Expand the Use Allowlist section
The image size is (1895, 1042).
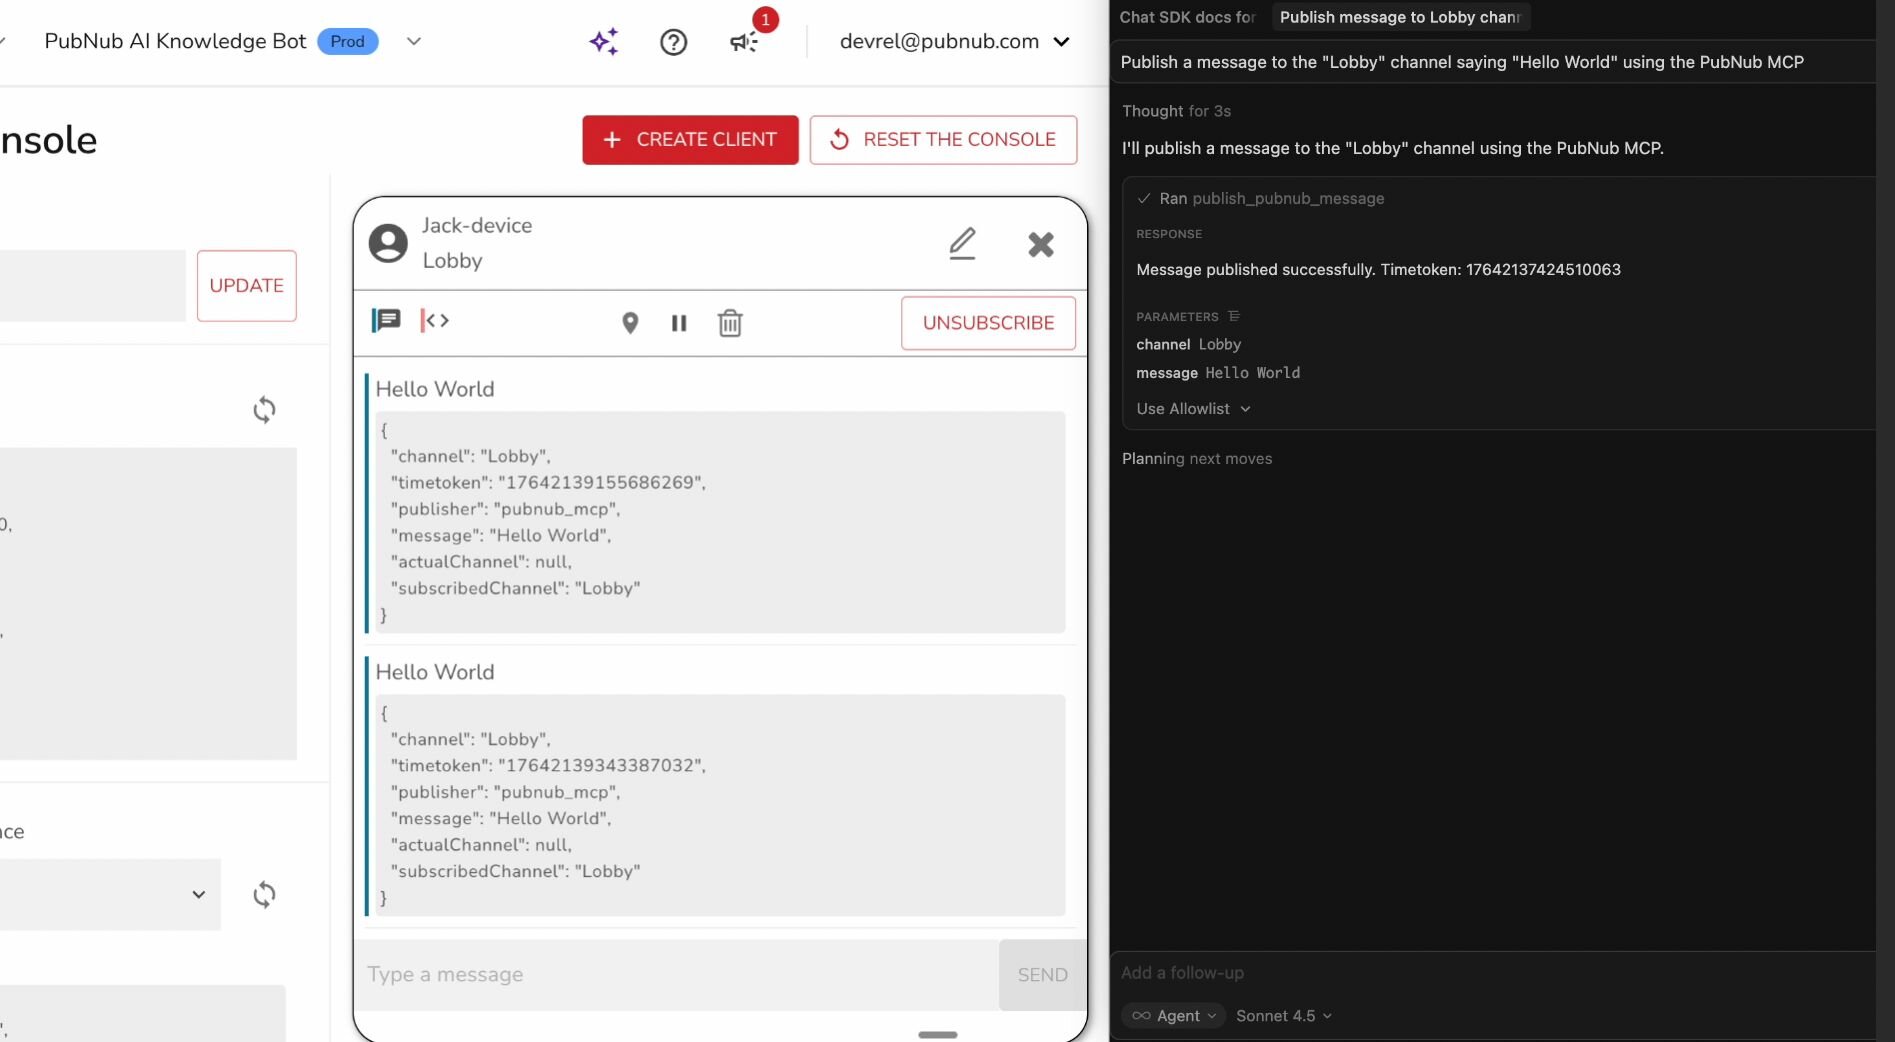(1192, 409)
